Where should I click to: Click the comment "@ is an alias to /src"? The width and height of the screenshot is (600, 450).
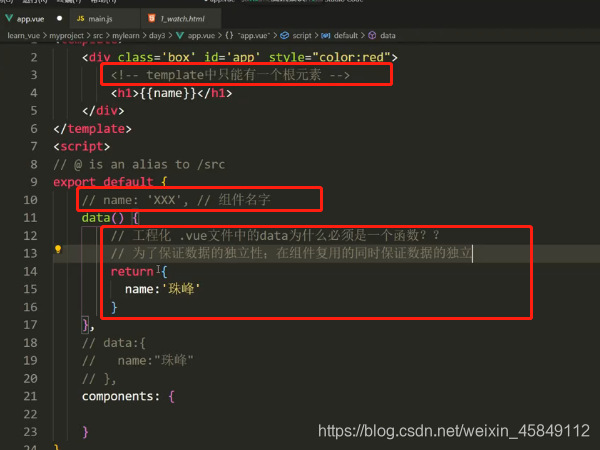click(149, 165)
